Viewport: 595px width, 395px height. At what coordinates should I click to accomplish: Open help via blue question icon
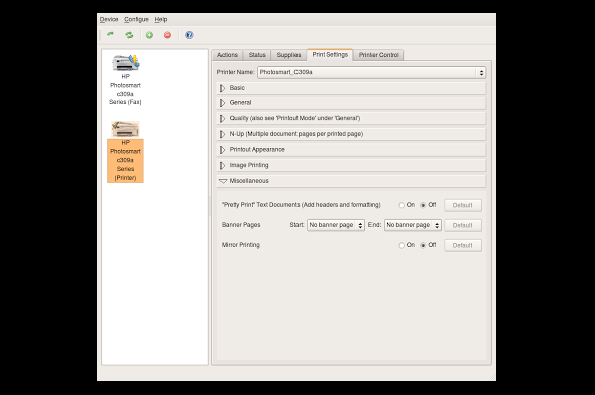[x=189, y=35]
